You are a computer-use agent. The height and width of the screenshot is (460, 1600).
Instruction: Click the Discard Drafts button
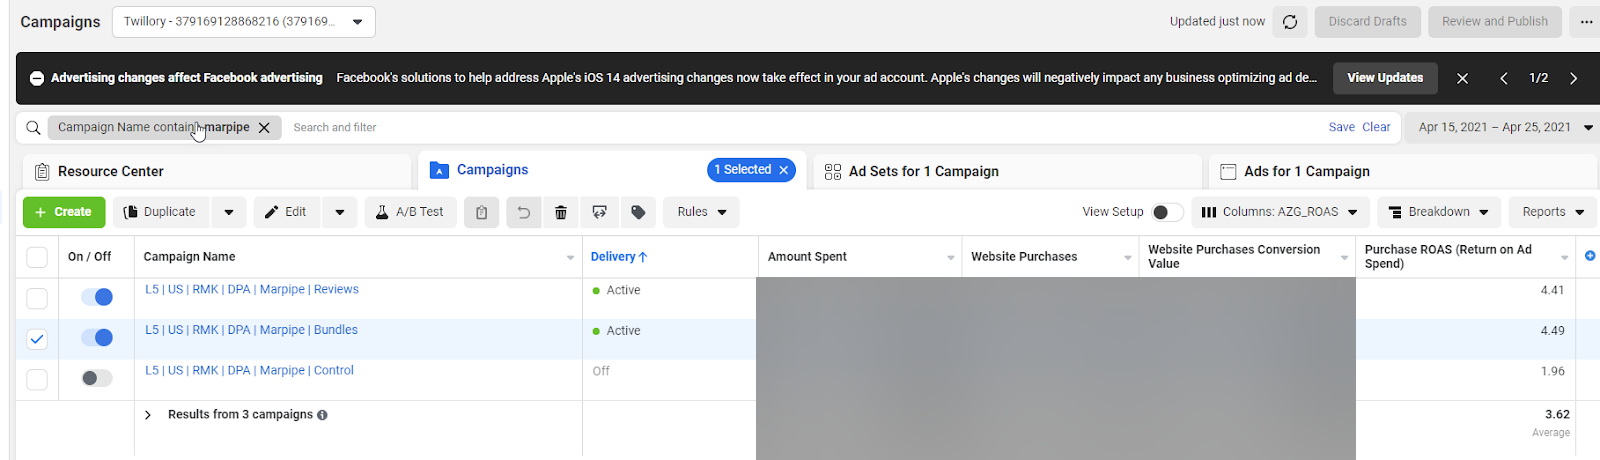[1367, 22]
